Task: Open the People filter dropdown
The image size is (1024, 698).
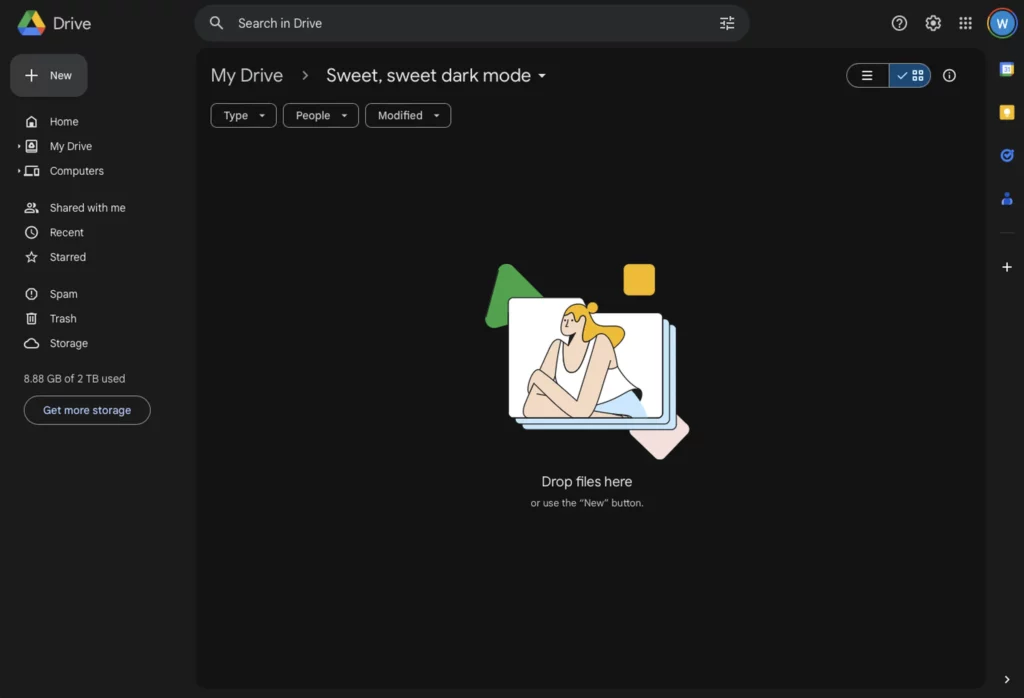Action: click(x=320, y=116)
